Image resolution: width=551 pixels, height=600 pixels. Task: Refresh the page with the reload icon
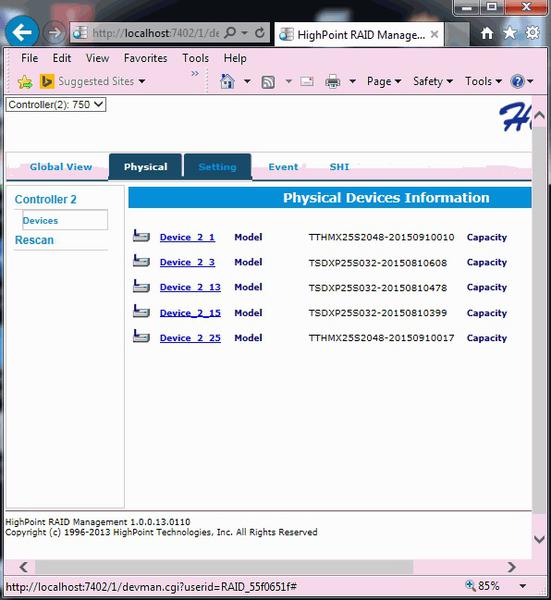tap(260, 33)
